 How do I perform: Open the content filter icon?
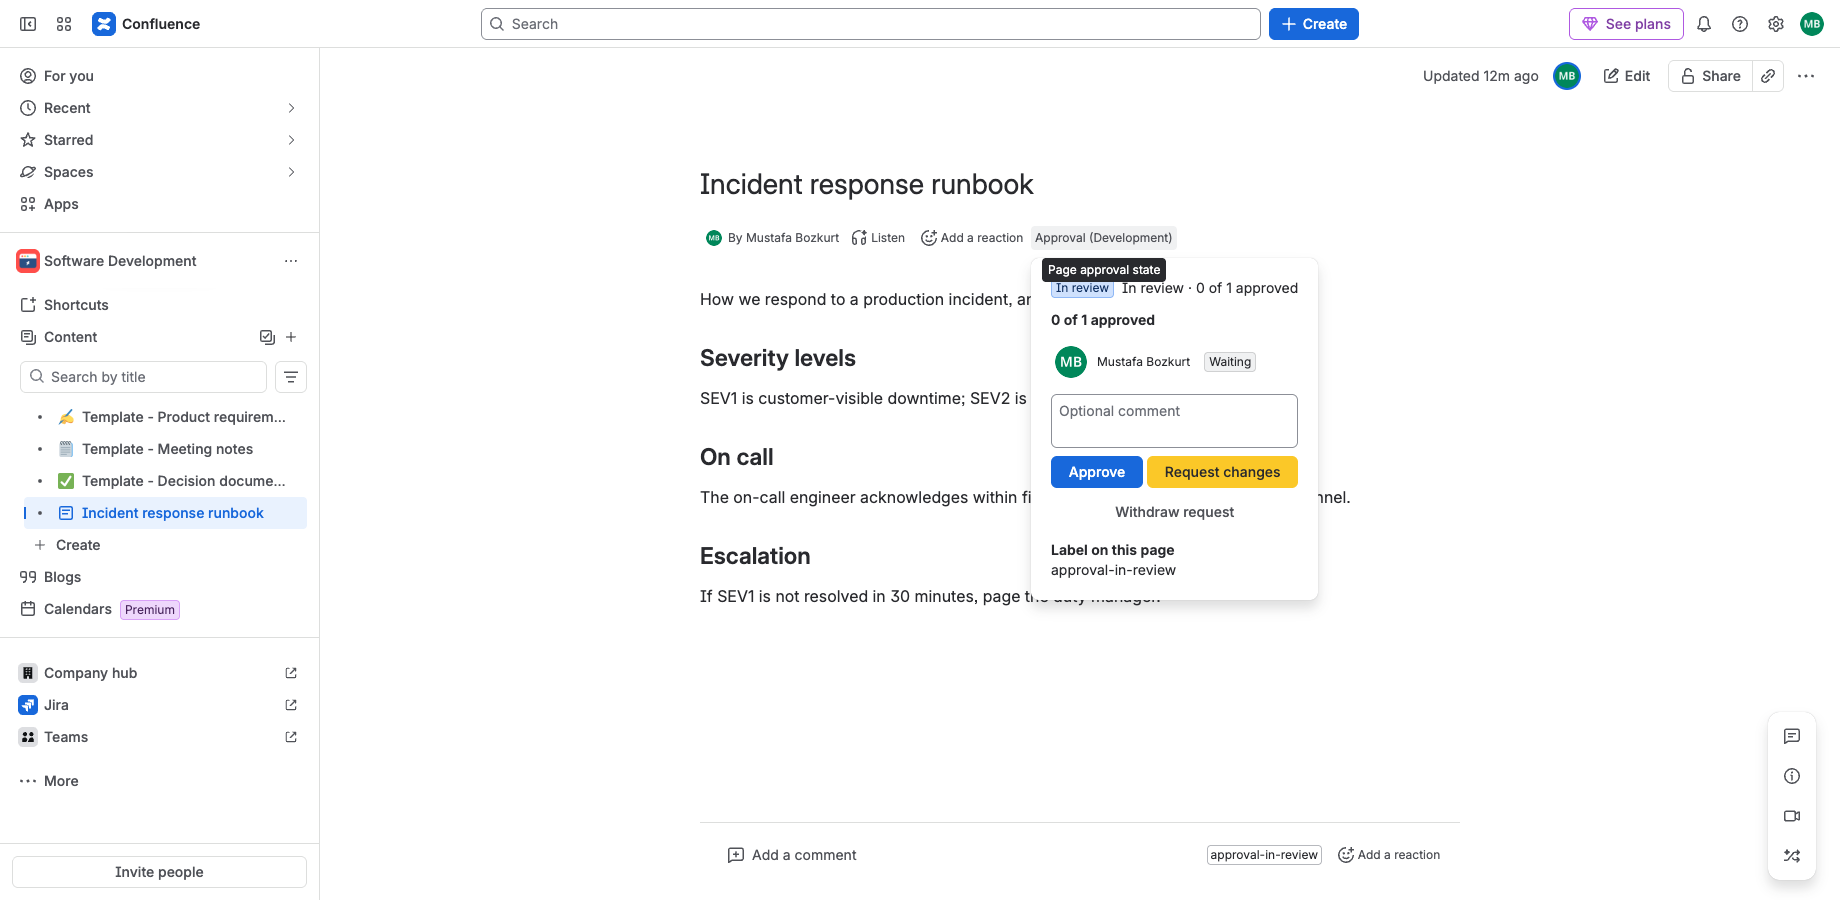[291, 377]
